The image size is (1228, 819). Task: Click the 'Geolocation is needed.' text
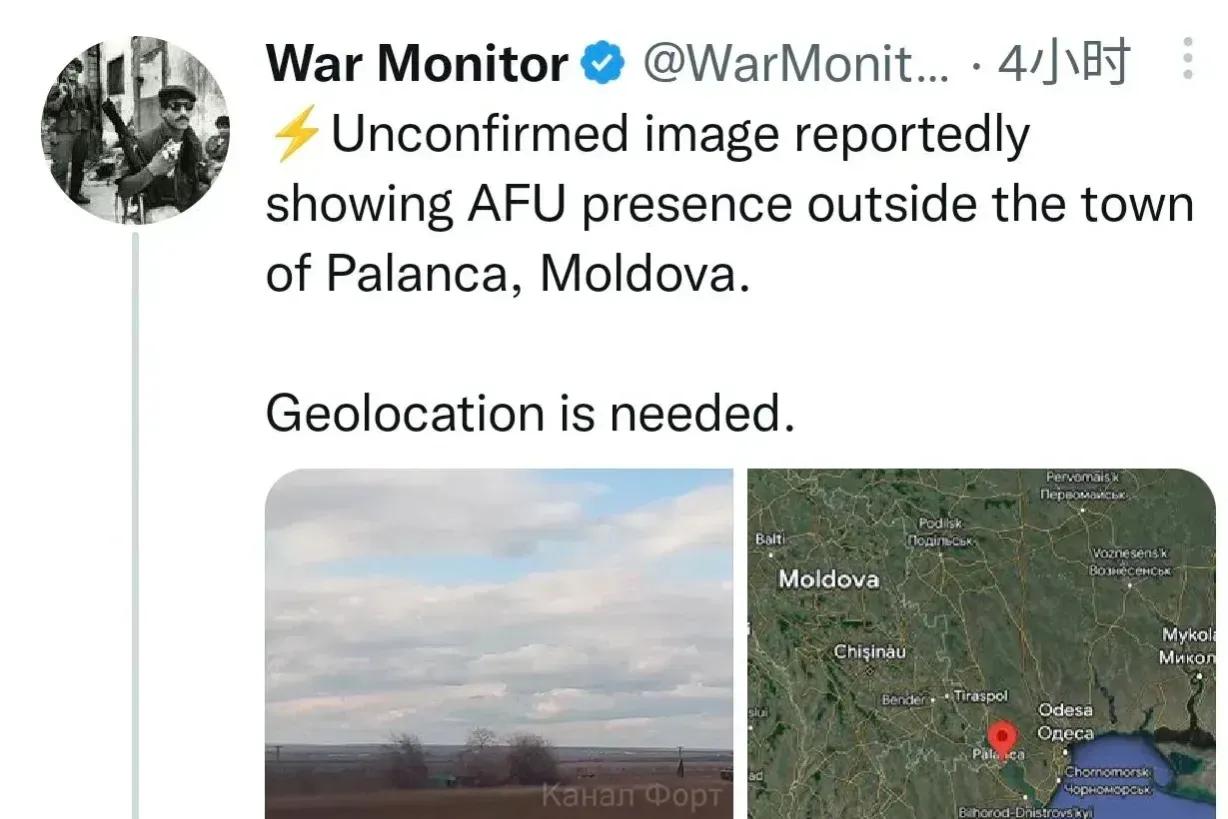tap(530, 413)
